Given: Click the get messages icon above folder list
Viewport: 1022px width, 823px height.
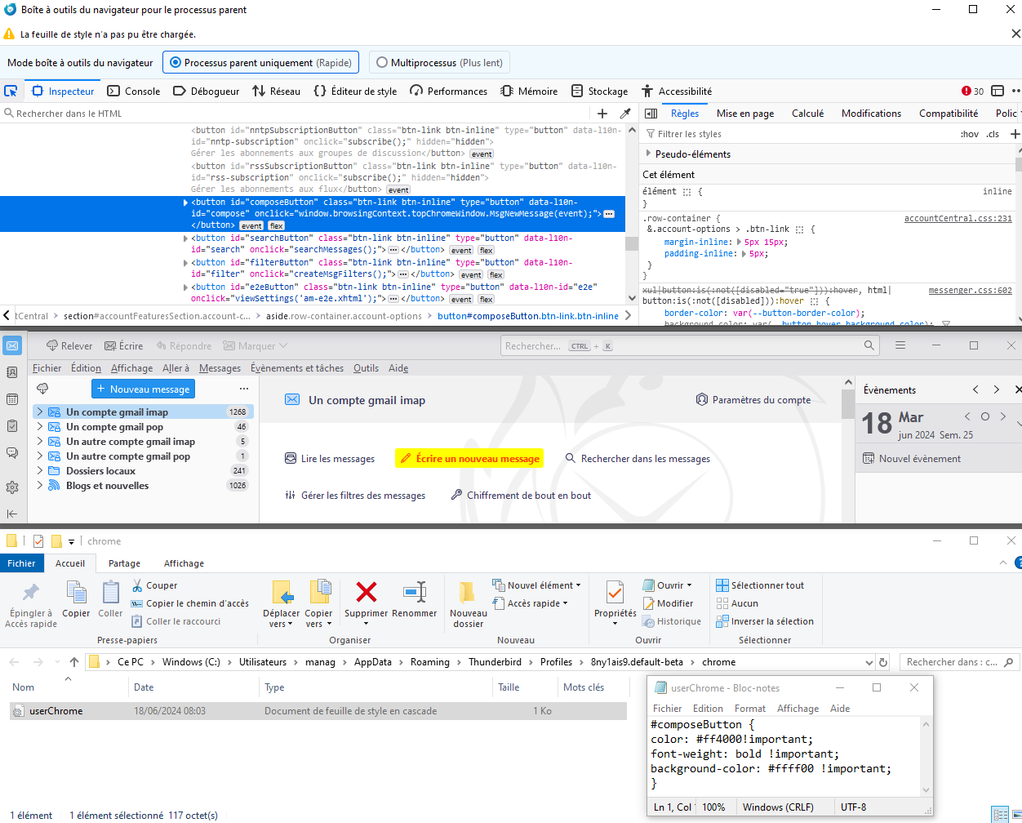Looking at the screenshot, I should click(42, 389).
